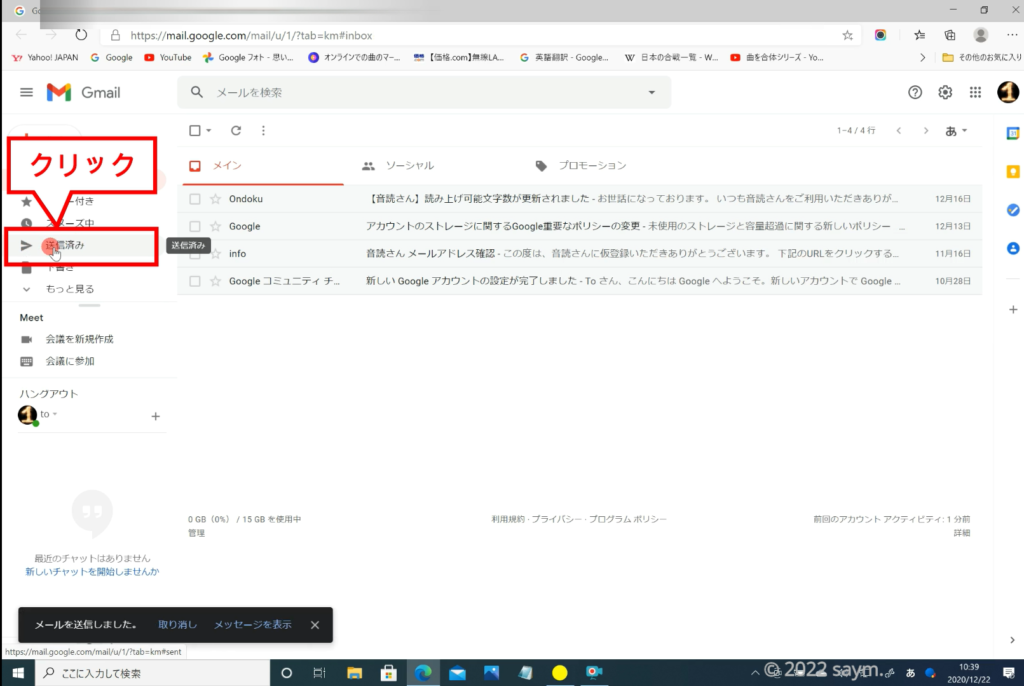Expand search options dropdown arrow

[x=652, y=93]
